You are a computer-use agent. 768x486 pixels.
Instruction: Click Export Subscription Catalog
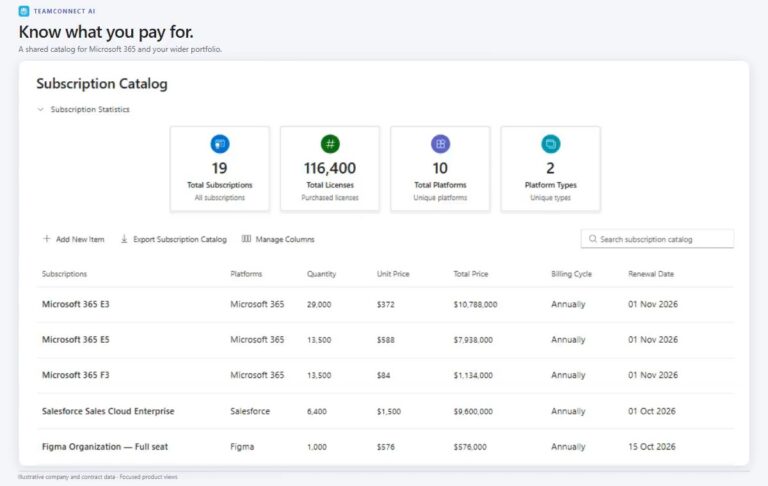pyautogui.click(x=174, y=239)
